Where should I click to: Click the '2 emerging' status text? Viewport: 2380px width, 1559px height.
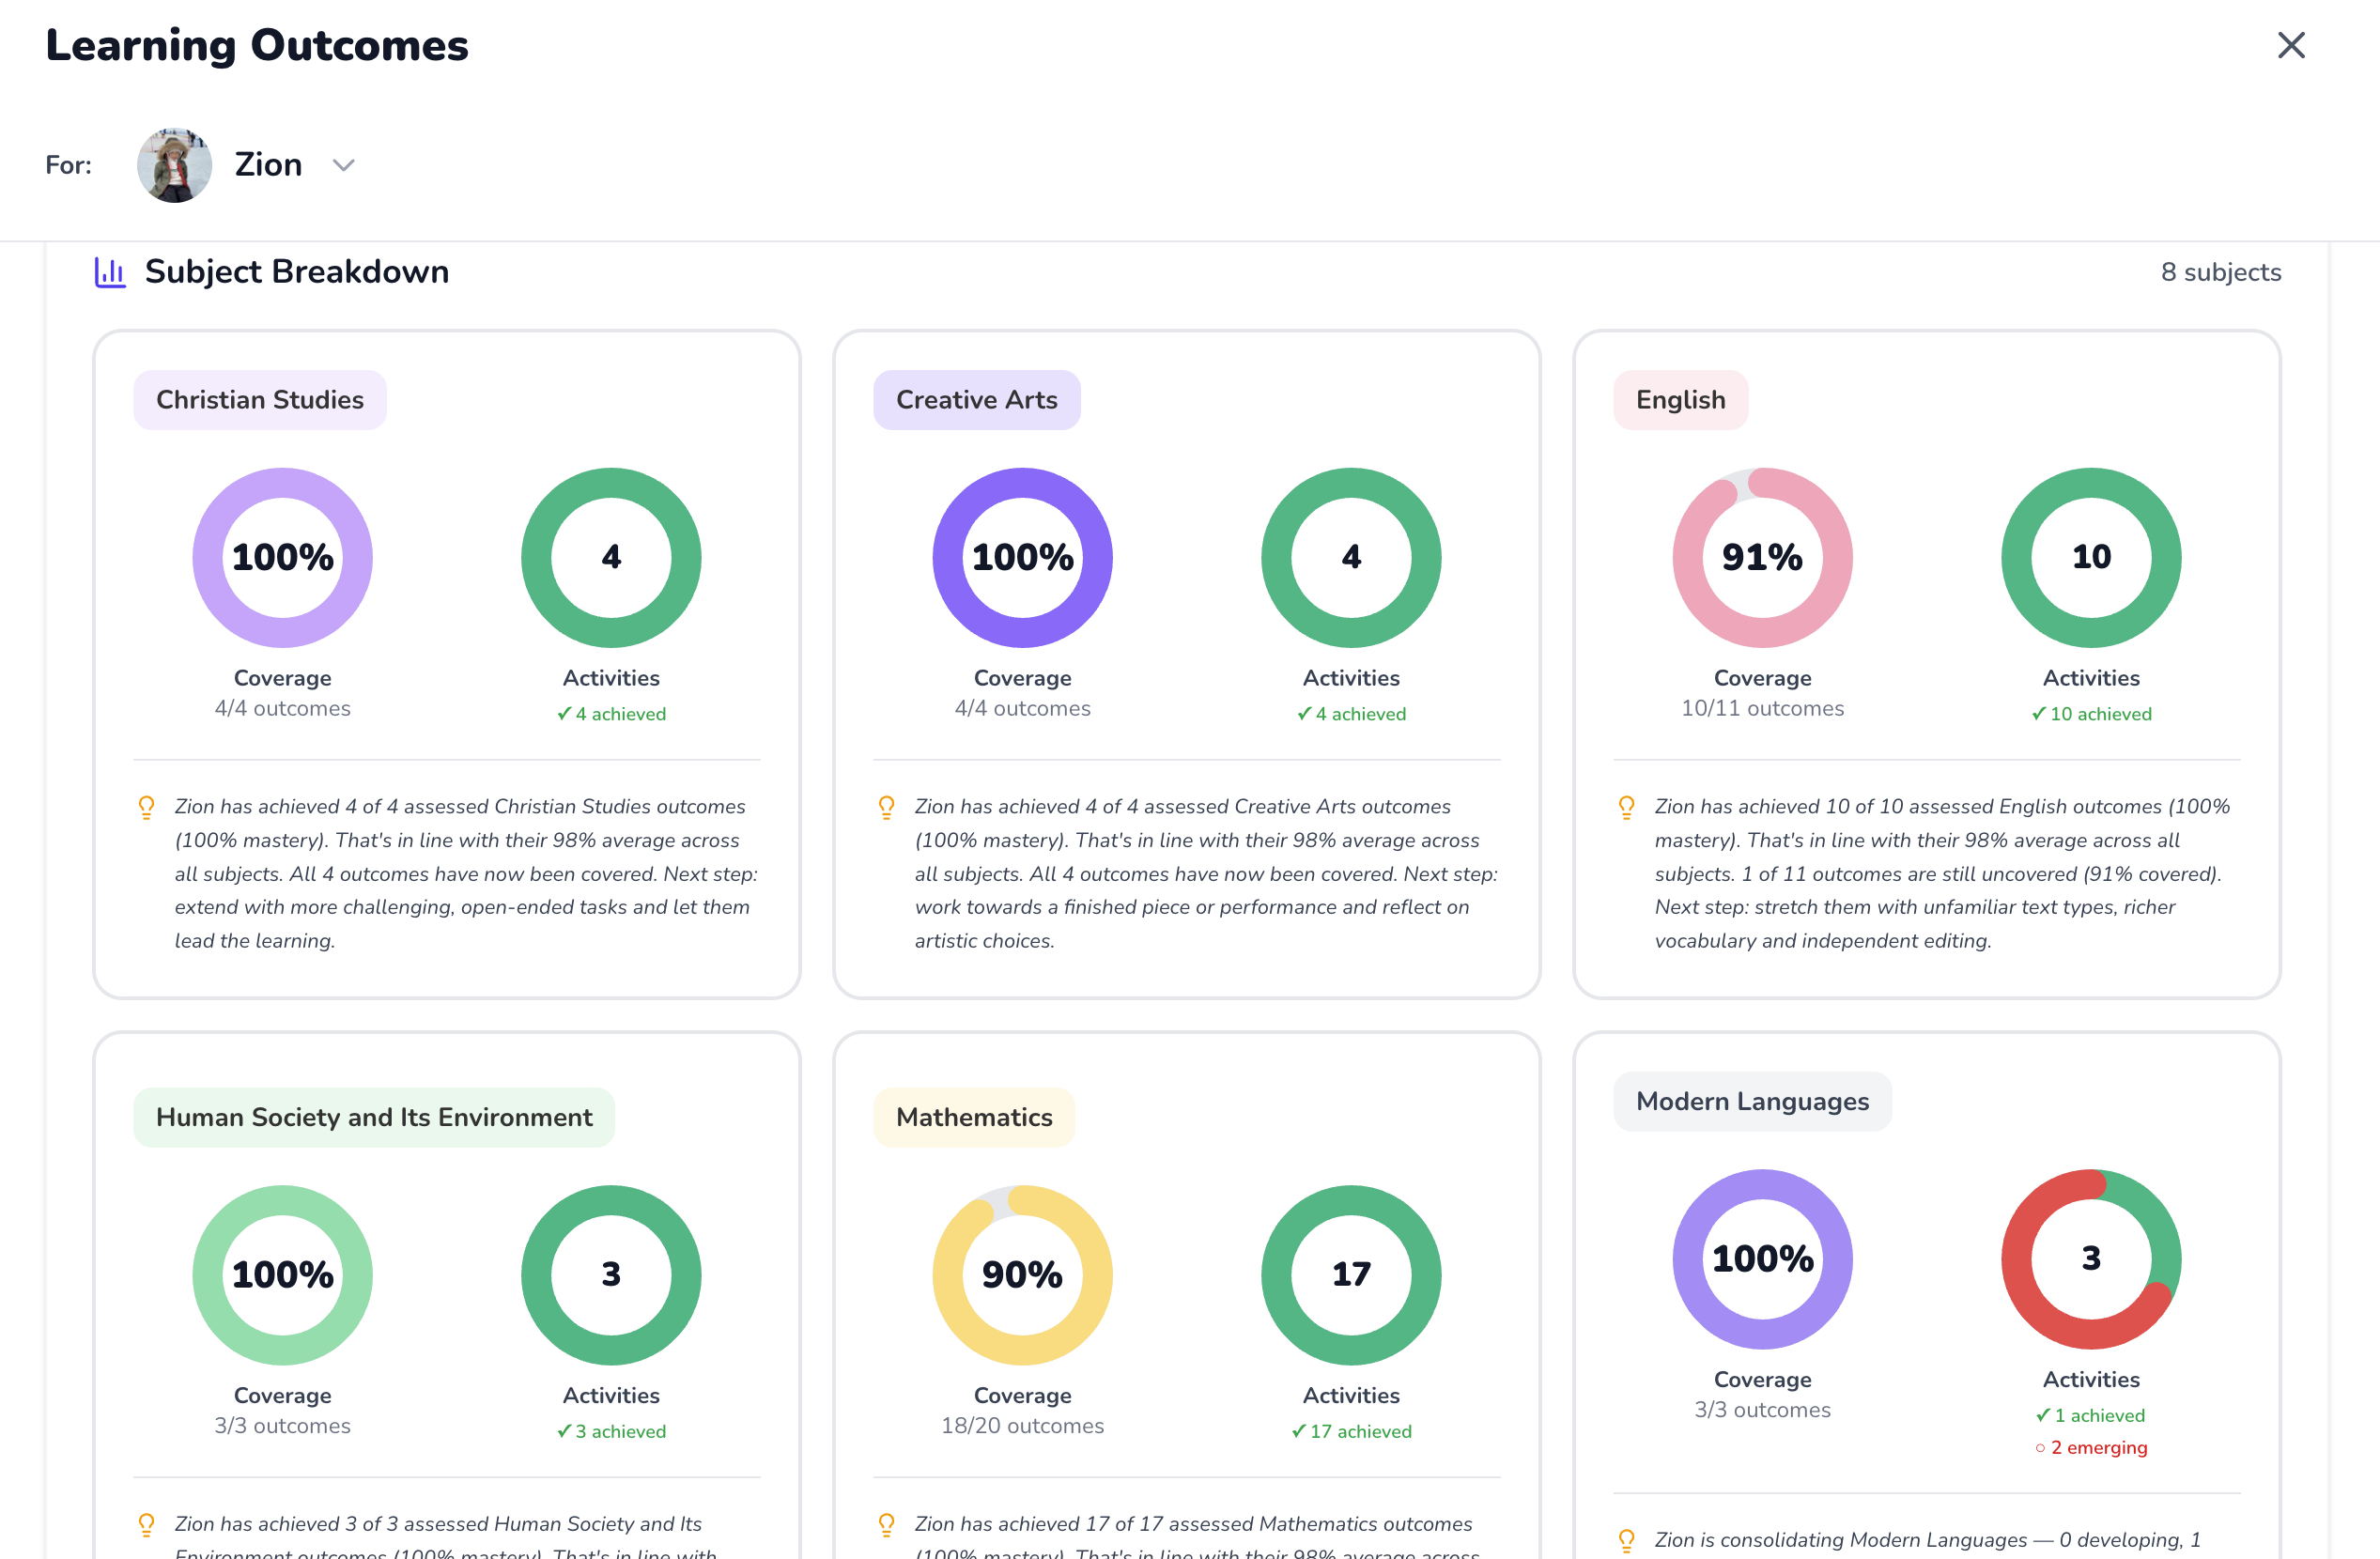pos(2091,1447)
